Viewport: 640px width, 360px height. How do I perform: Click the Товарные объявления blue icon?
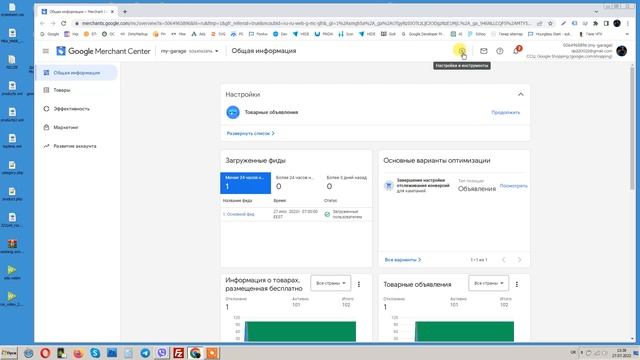tap(233, 112)
